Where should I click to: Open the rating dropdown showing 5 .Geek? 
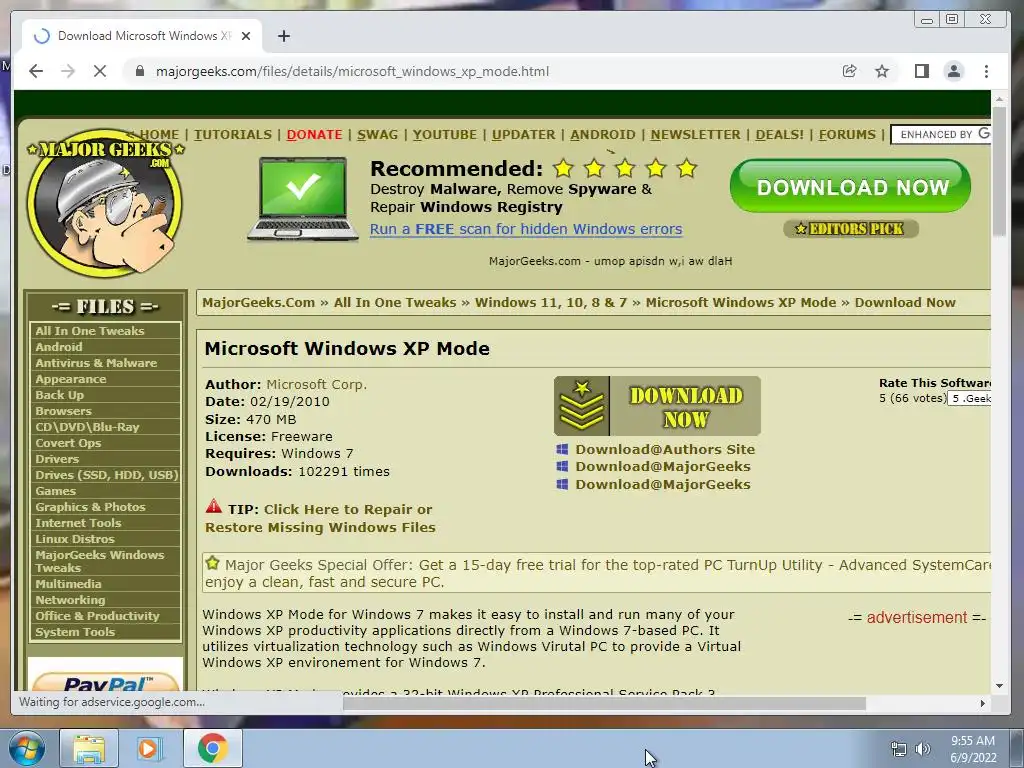tap(970, 398)
